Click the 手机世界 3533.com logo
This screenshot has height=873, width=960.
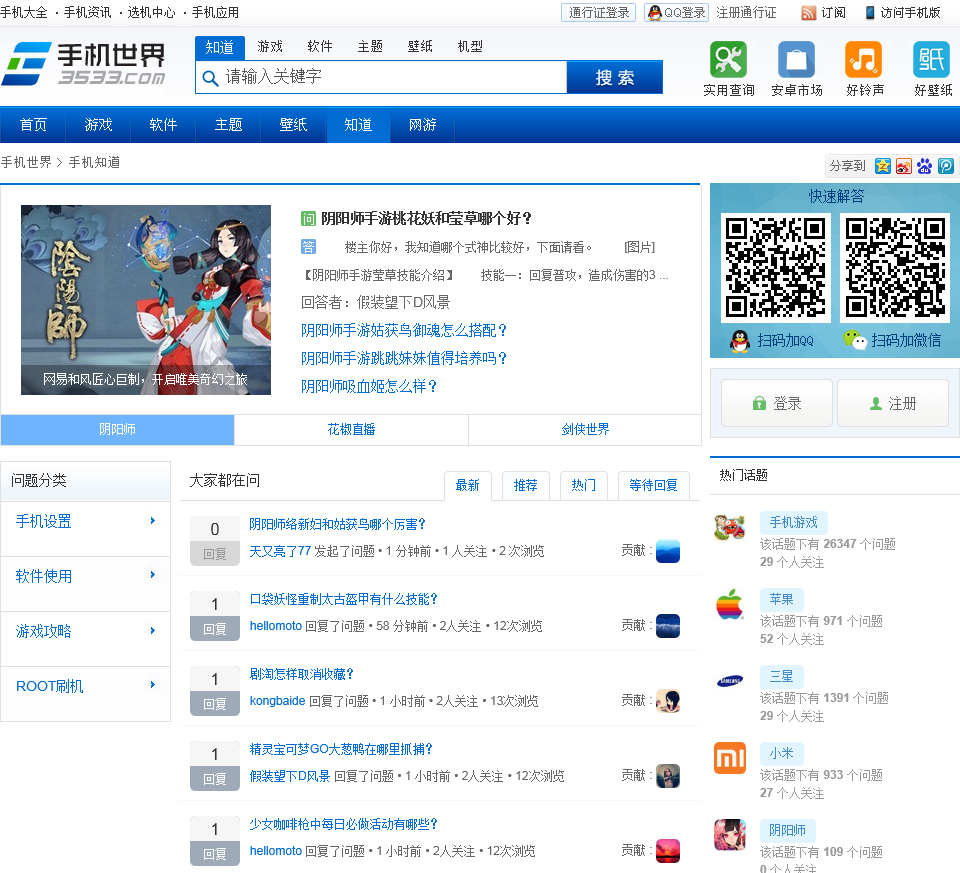(x=84, y=63)
